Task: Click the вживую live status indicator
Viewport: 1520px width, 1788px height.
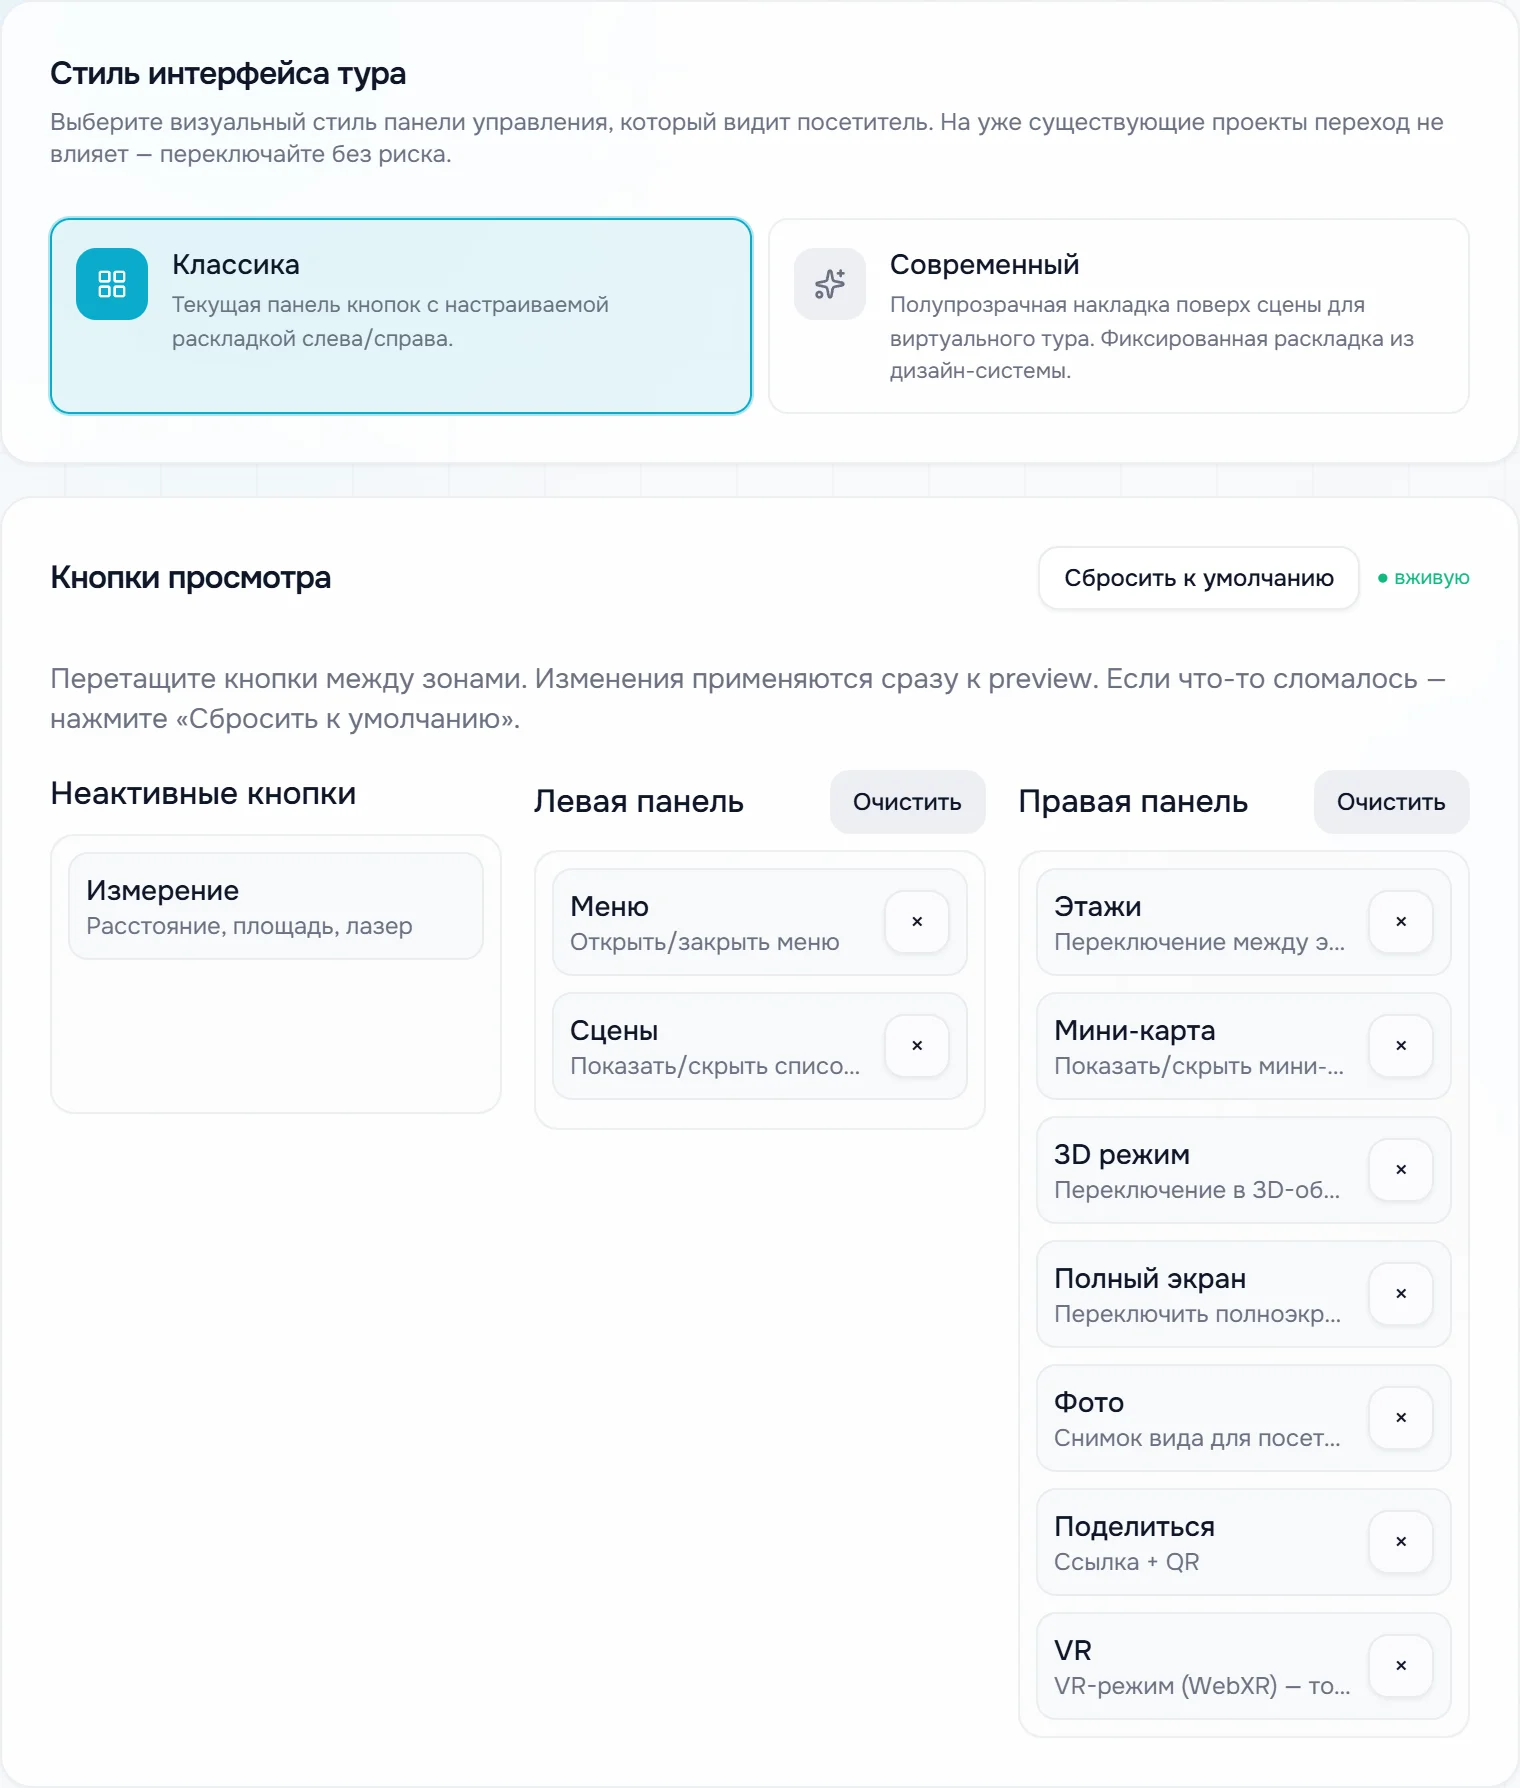Action: click(x=1424, y=578)
